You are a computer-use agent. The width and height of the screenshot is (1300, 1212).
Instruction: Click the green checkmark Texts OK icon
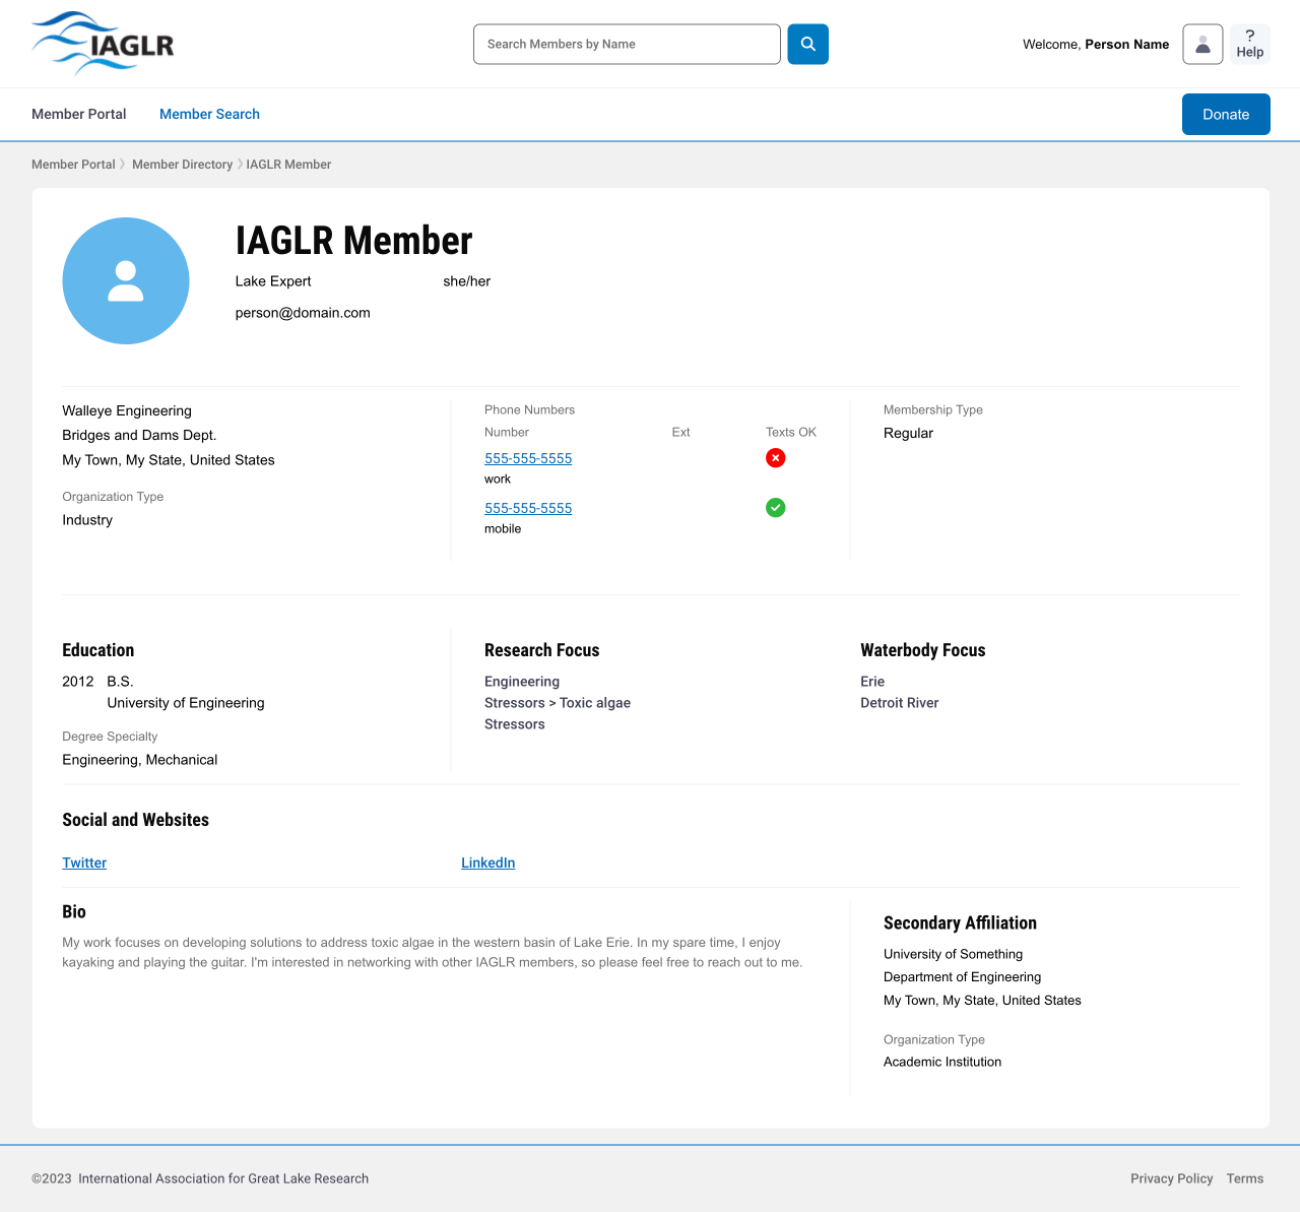click(x=775, y=508)
